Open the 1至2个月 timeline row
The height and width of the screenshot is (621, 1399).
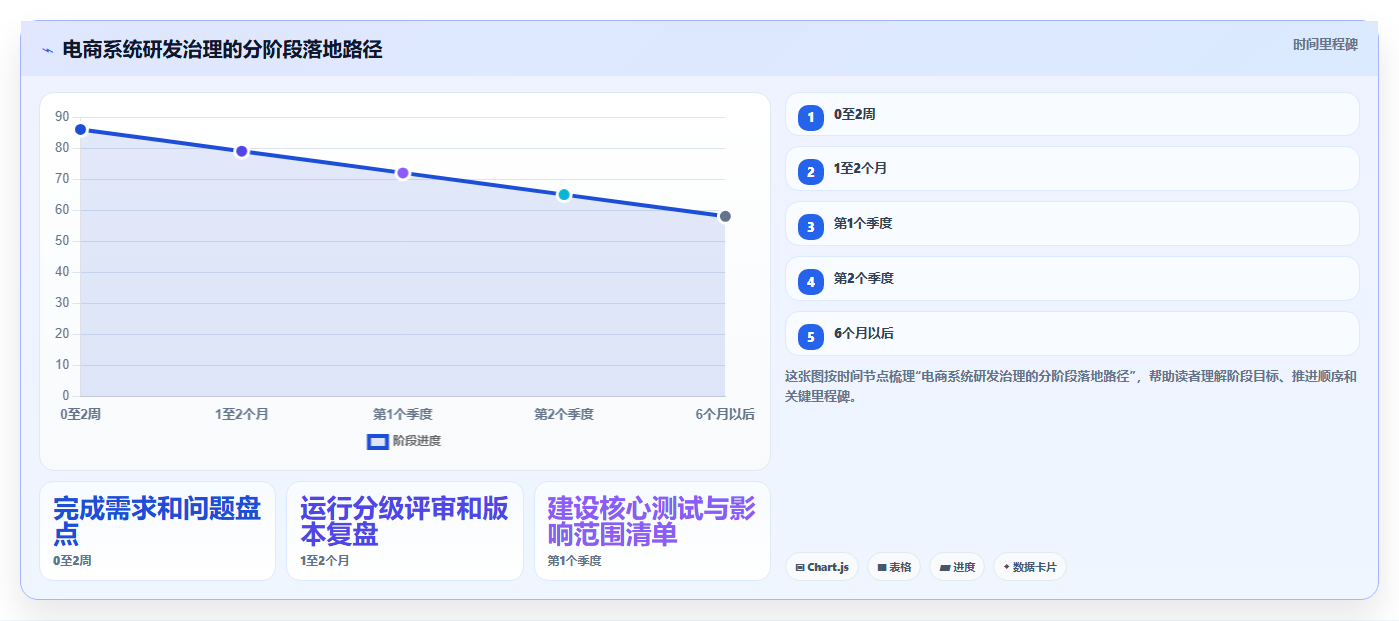1072,169
